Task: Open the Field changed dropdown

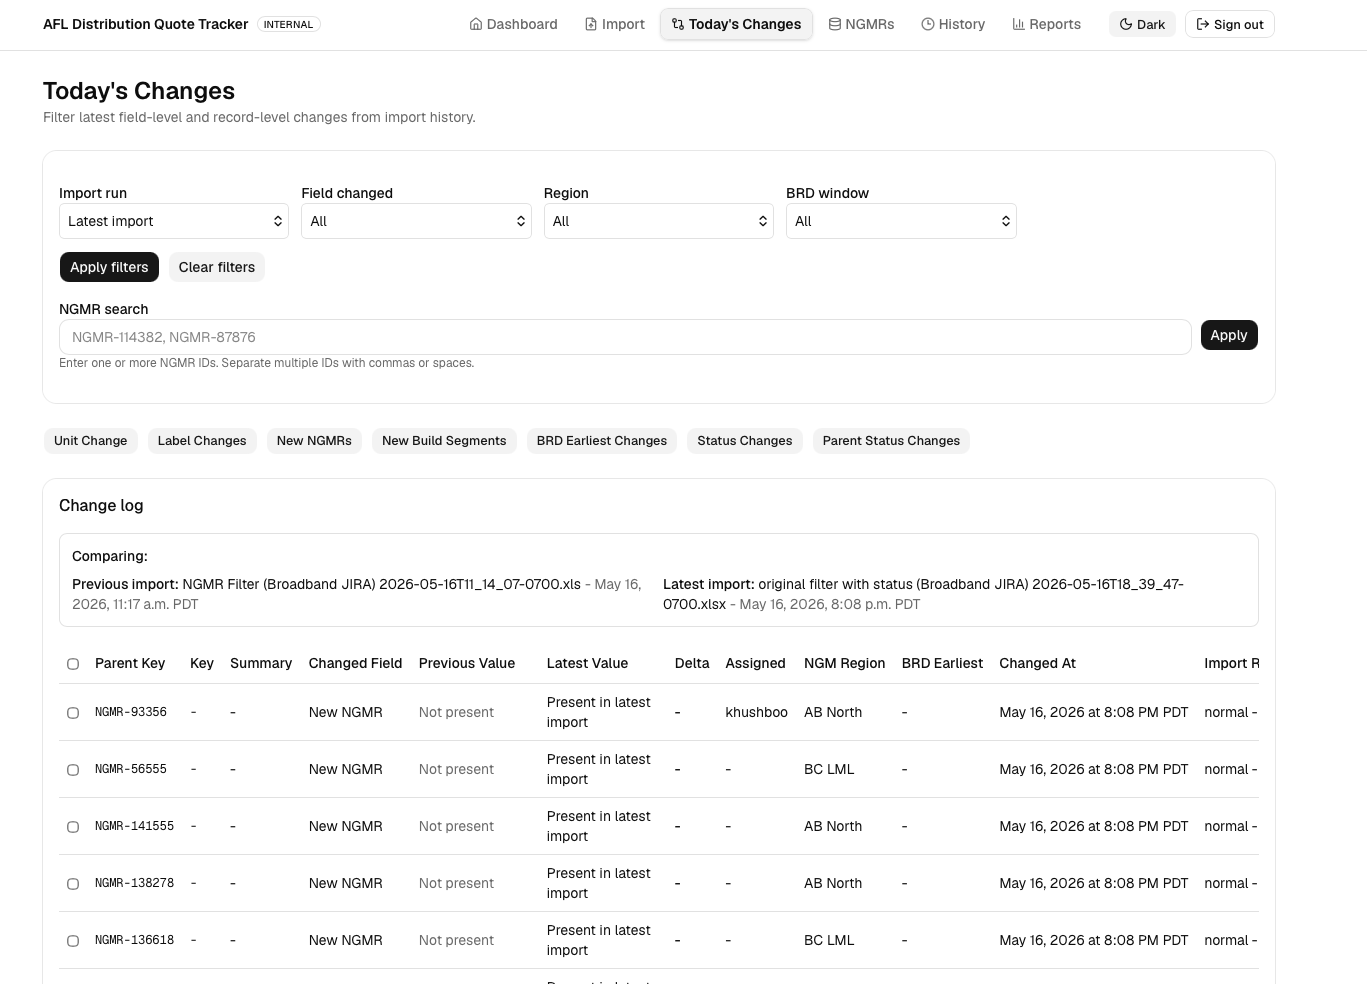Action: [x=416, y=221]
